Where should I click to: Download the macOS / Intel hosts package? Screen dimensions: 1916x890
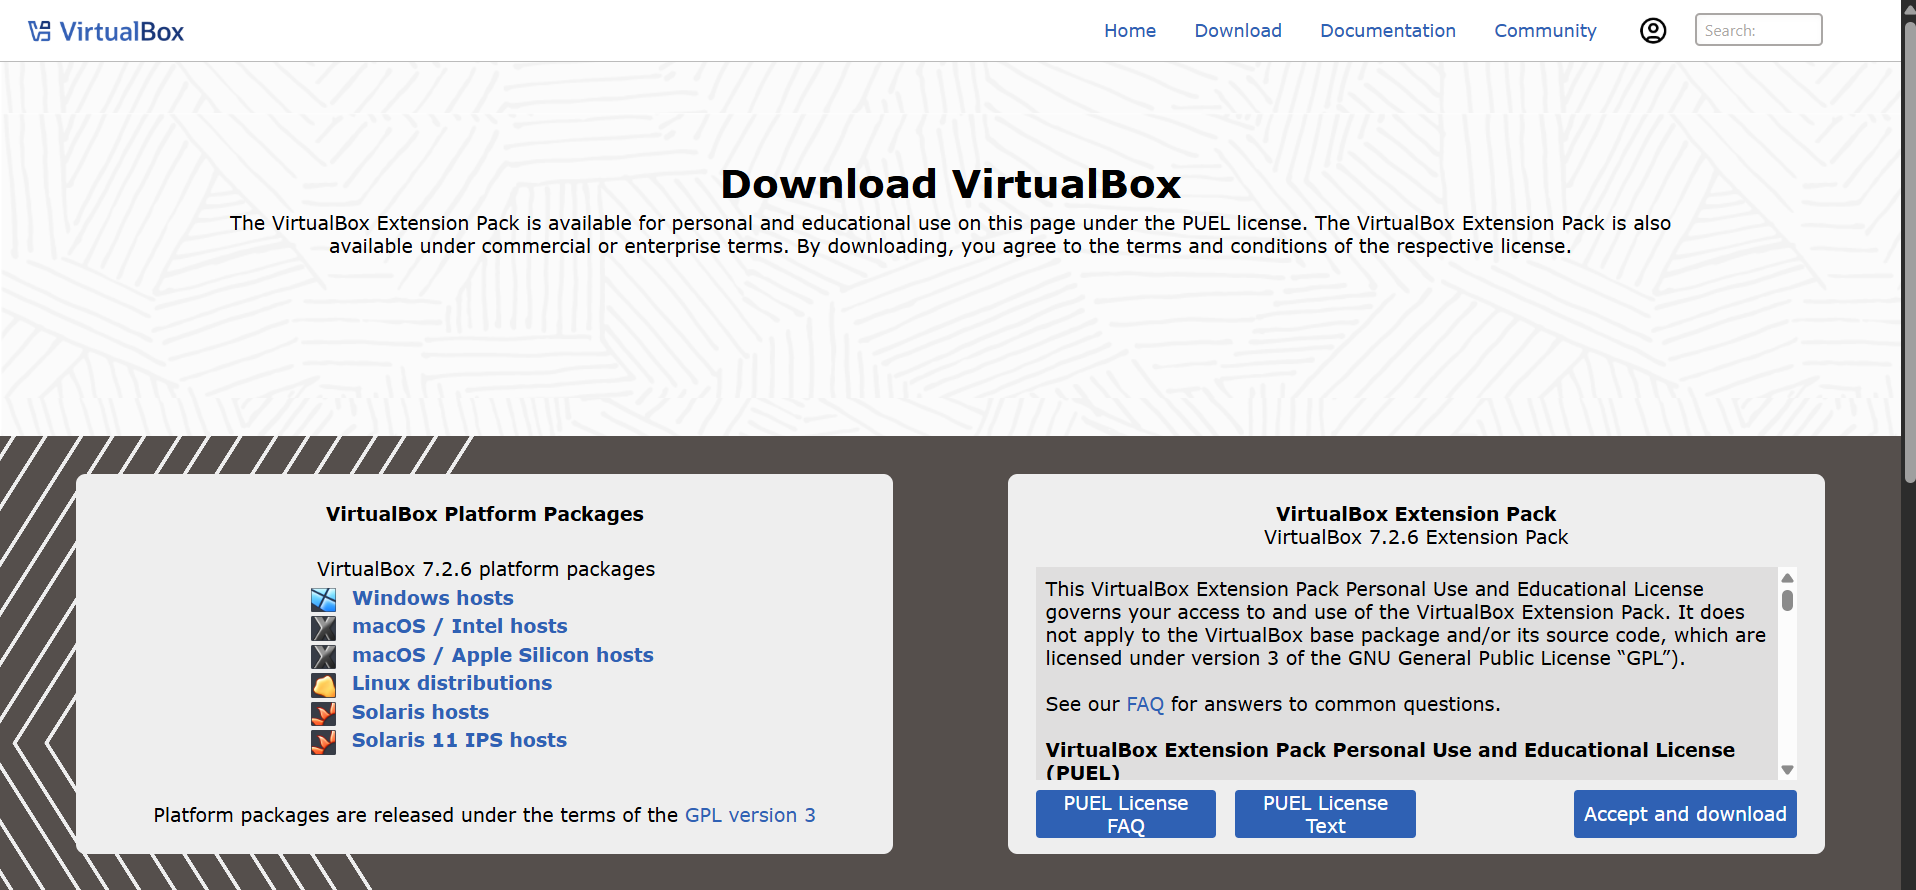[460, 626]
